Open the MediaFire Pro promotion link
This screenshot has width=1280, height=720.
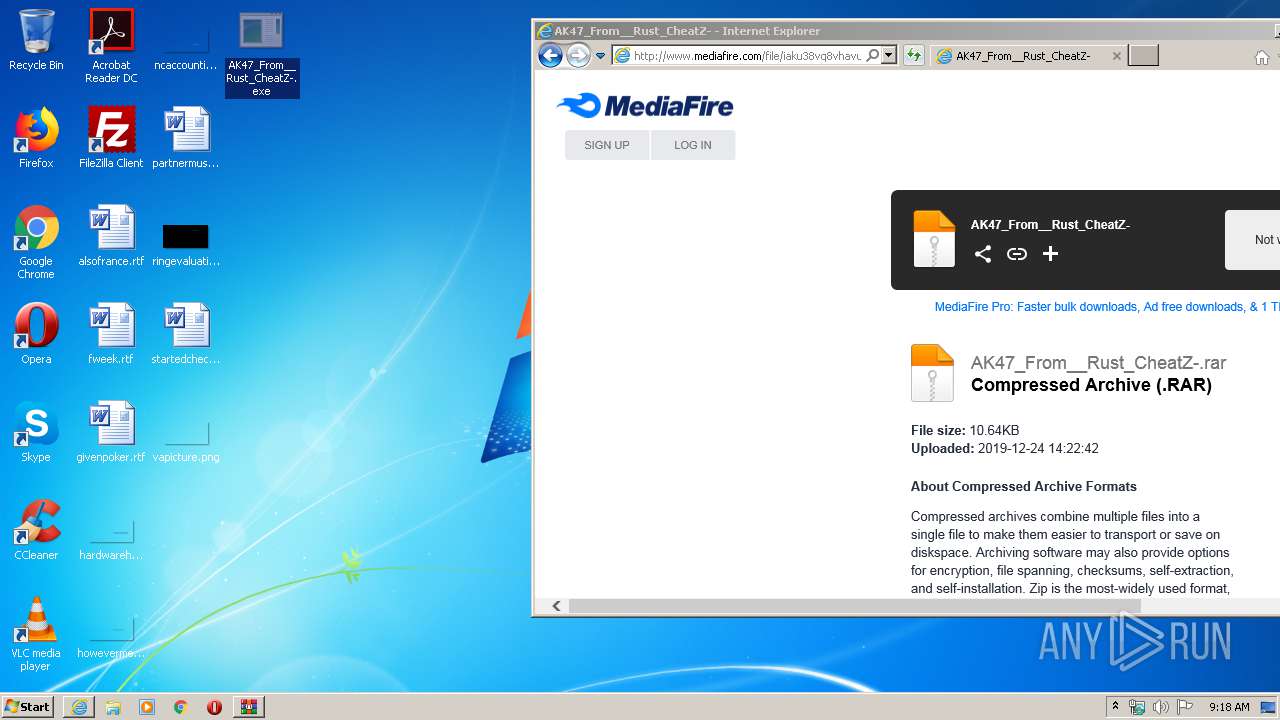[x=1106, y=307]
